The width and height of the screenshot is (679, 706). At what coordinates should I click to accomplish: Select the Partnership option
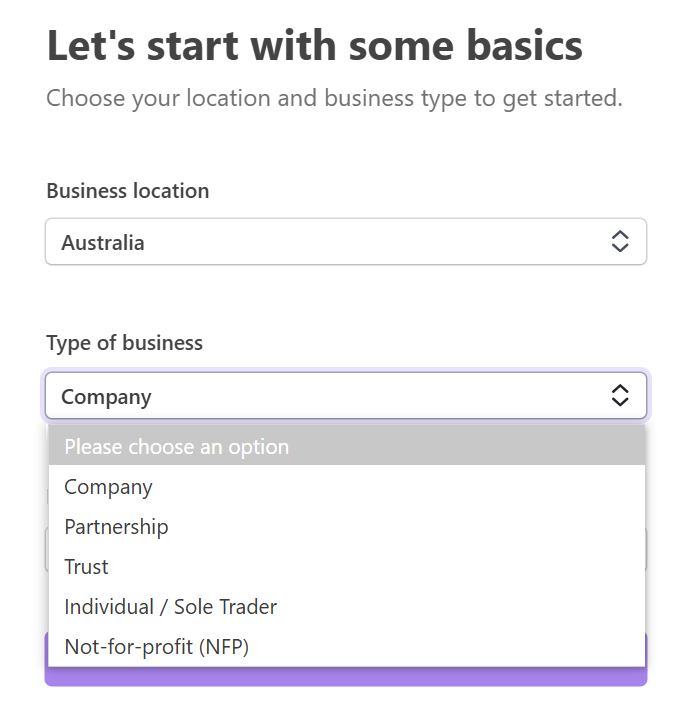[x=117, y=527]
